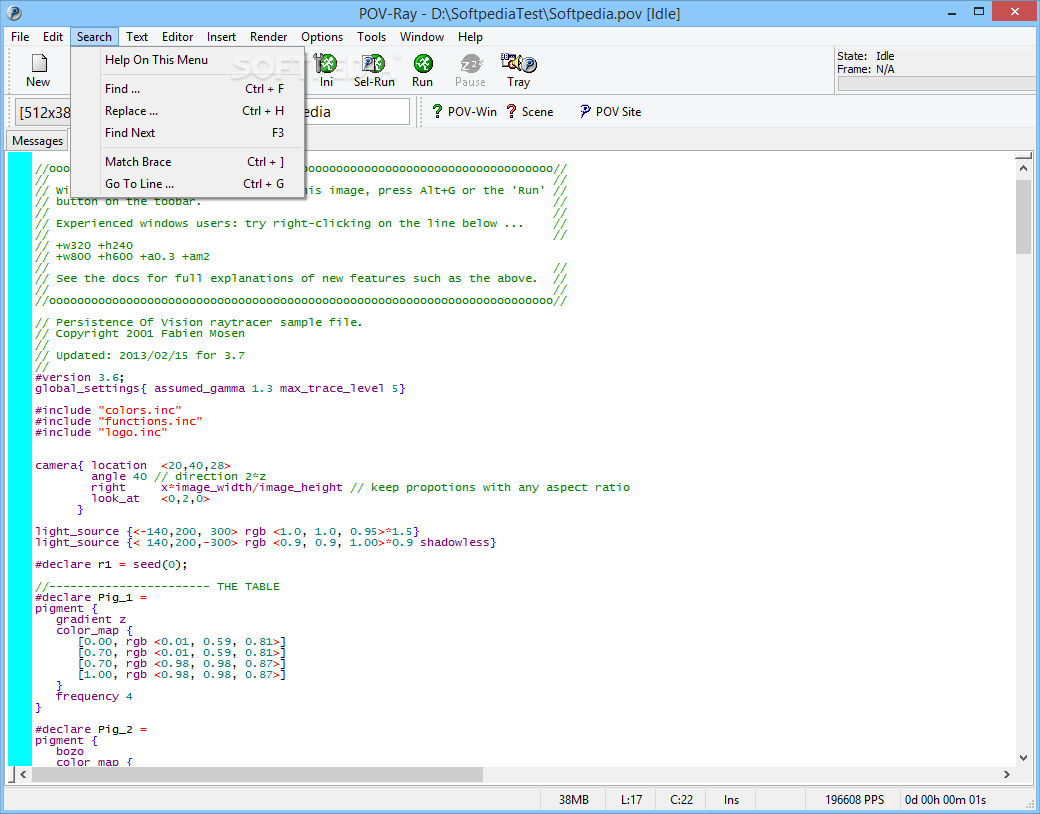Click the 'State: Idle' label

[866, 56]
